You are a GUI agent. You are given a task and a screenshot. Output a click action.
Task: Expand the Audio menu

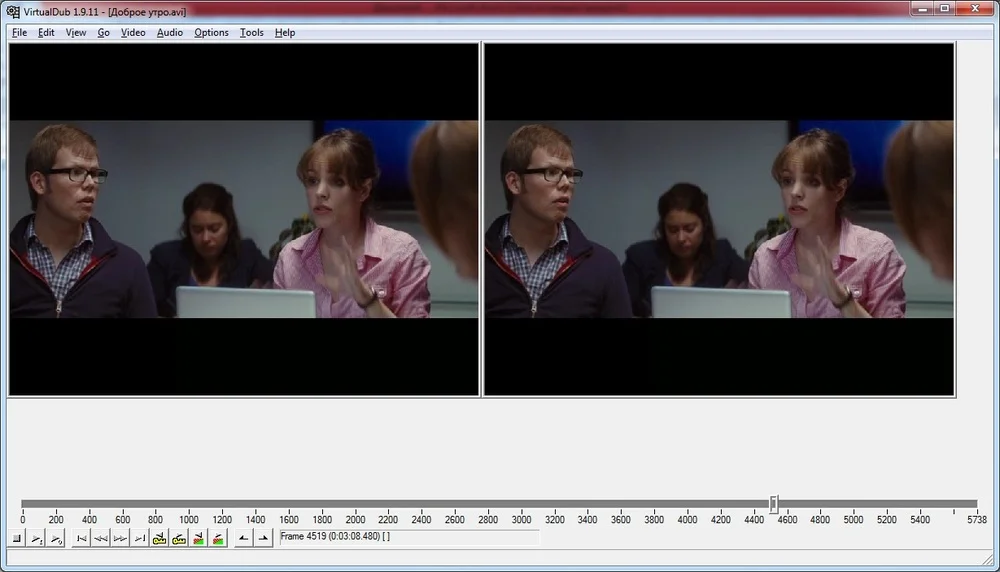click(x=170, y=32)
